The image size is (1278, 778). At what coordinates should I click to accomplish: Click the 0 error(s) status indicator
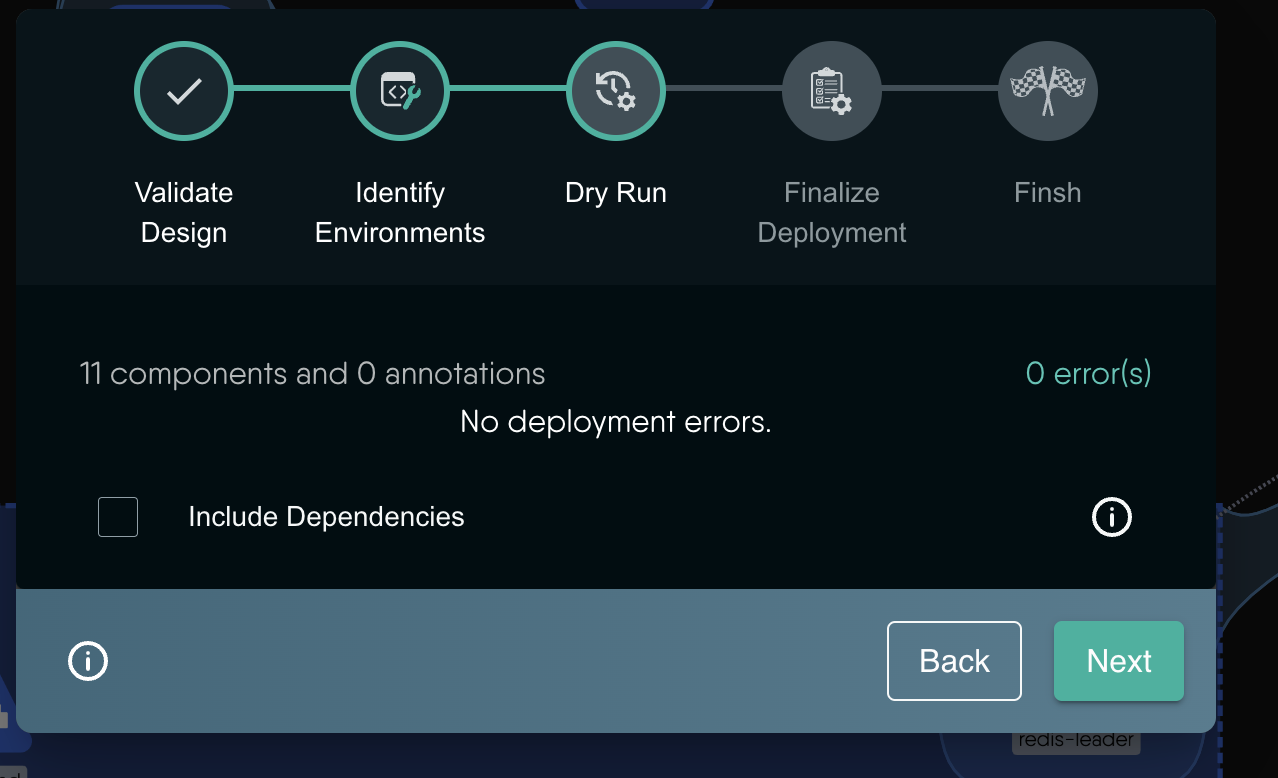tap(1088, 373)
